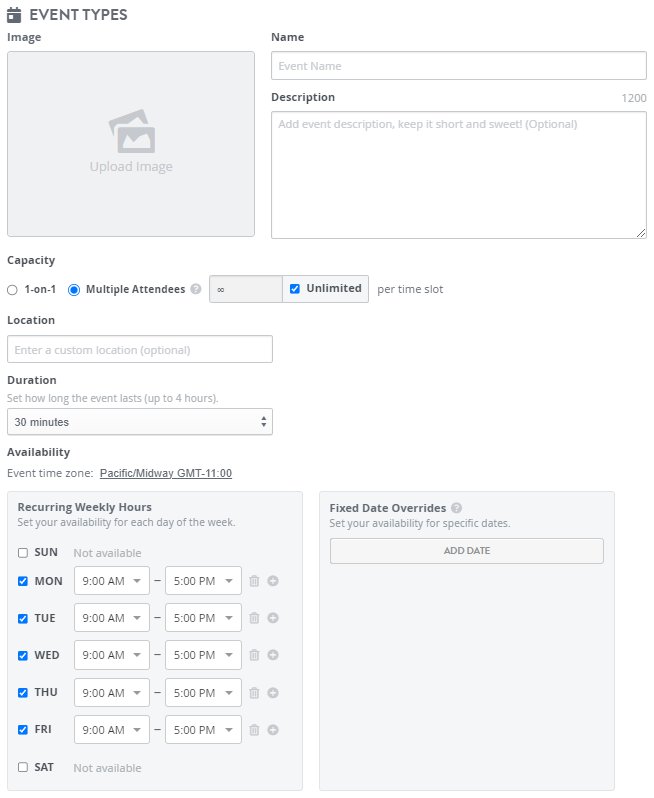Open Tuesday end time dropdown
Screen dimensions: 654x798
pyautogui.click(x=203, y=618)
